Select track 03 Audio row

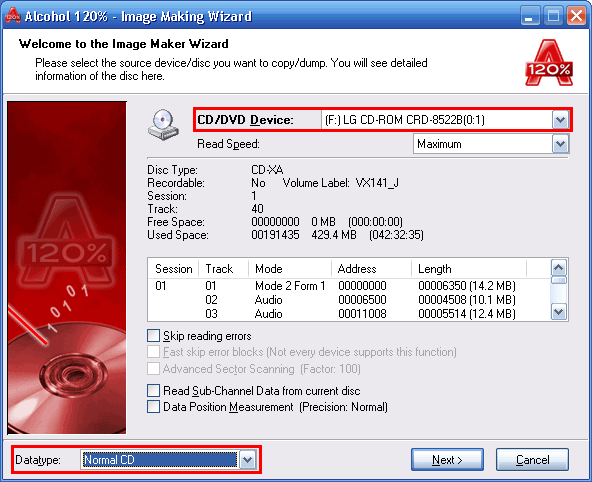[349, 314]
